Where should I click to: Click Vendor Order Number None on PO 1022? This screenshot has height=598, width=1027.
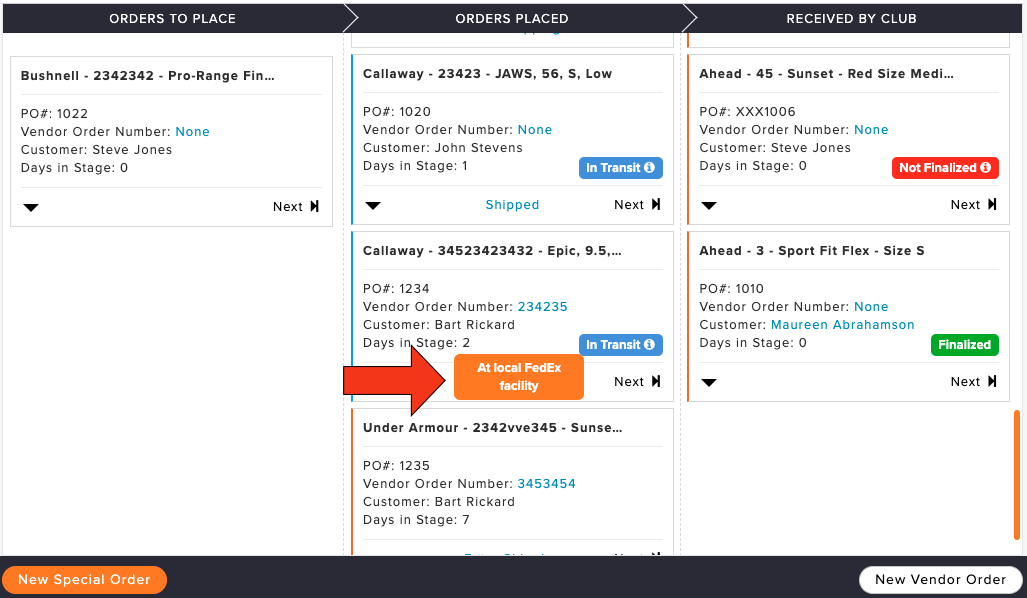193,132
